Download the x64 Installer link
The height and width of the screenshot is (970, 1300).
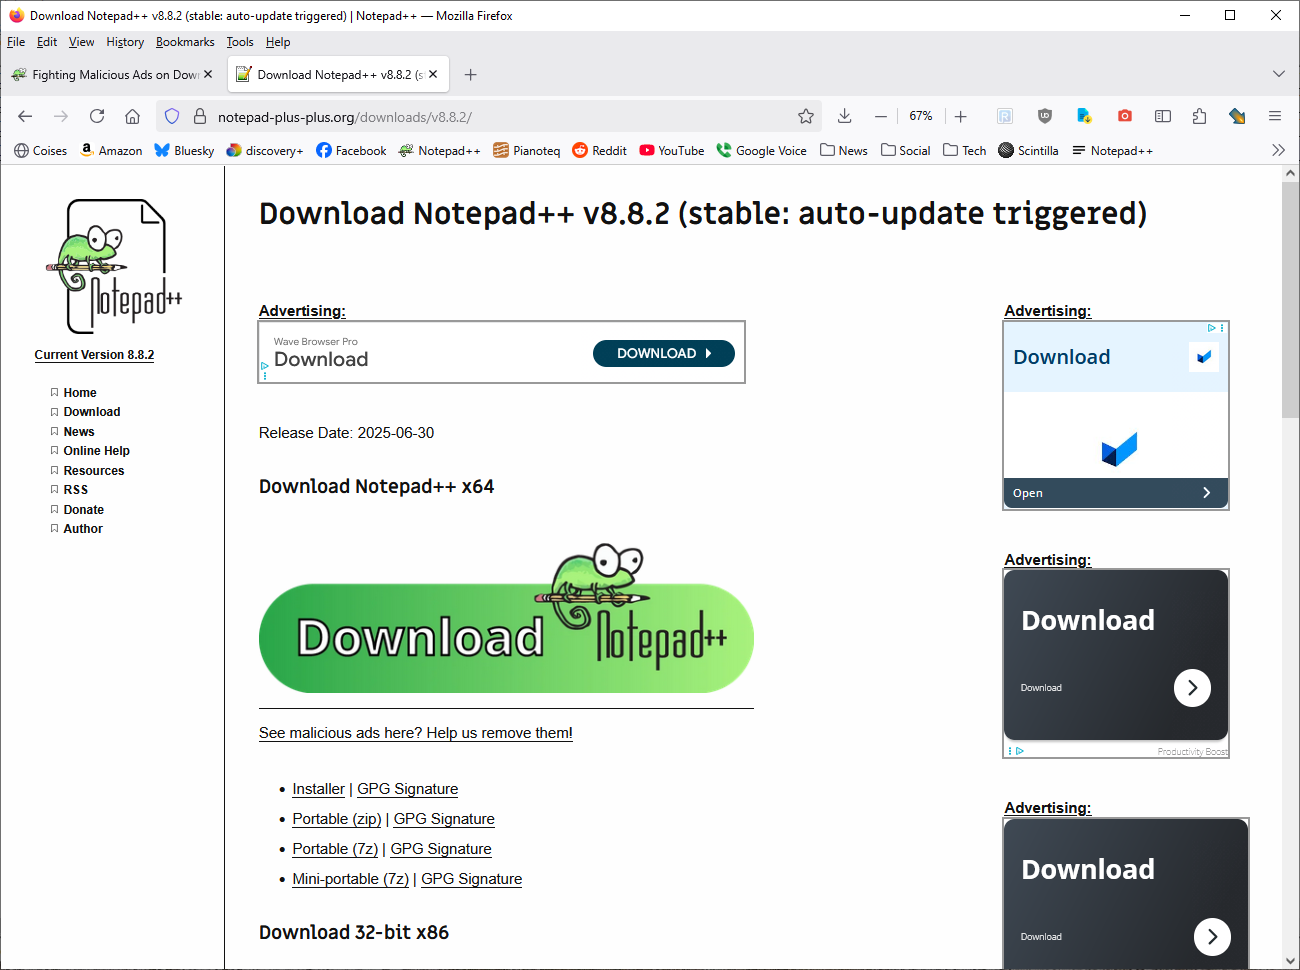[x=318, y=789]
